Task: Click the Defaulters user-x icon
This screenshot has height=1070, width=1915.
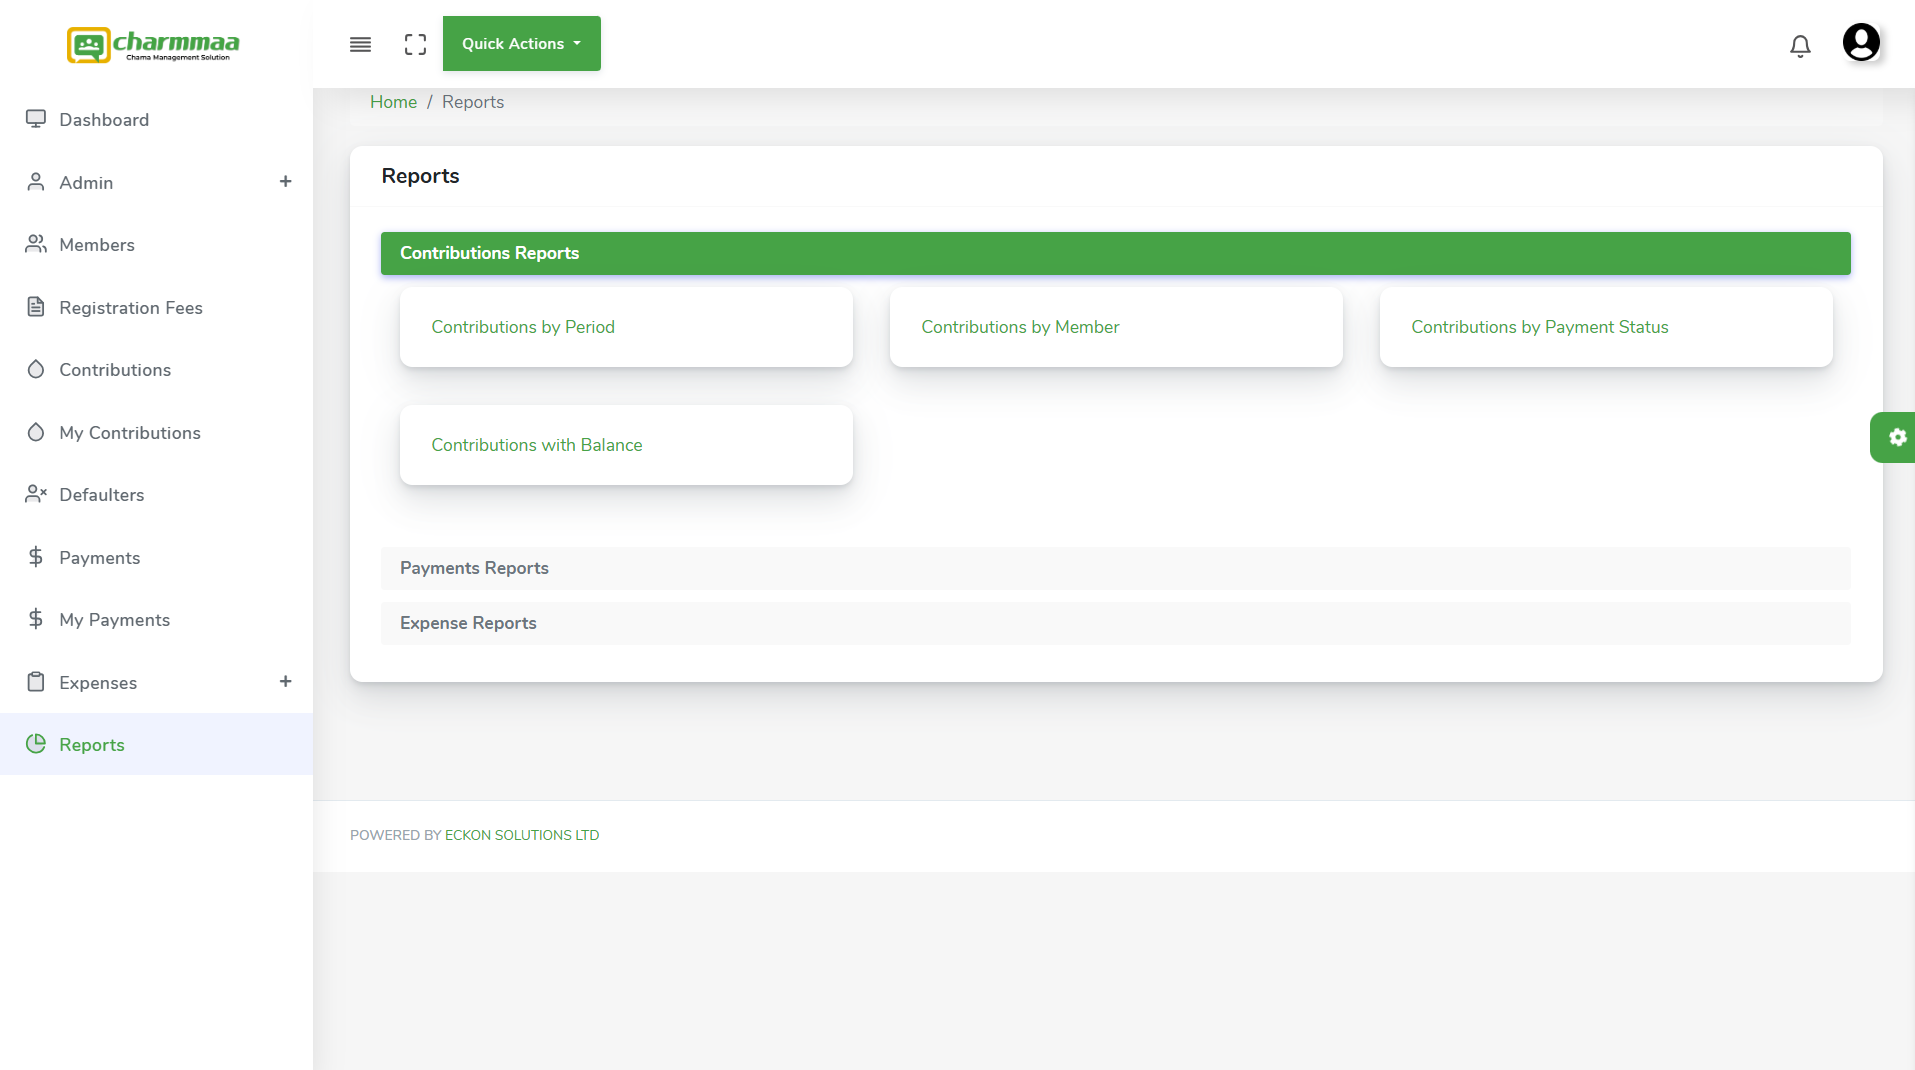Action: 36,494
